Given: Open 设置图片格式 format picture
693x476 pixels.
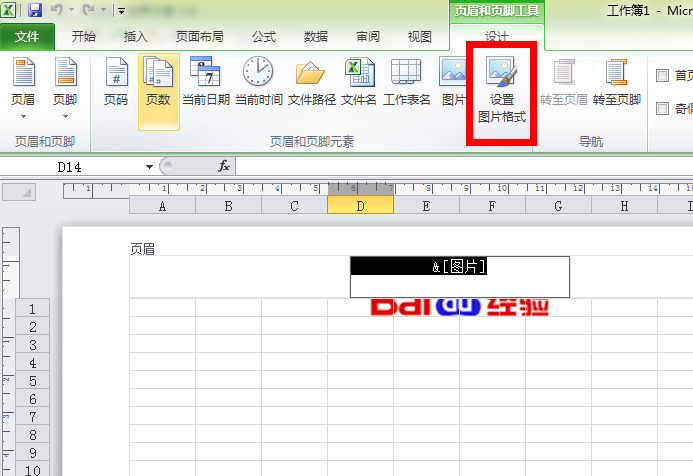Looking at the screenshot, I should point(502,91).
